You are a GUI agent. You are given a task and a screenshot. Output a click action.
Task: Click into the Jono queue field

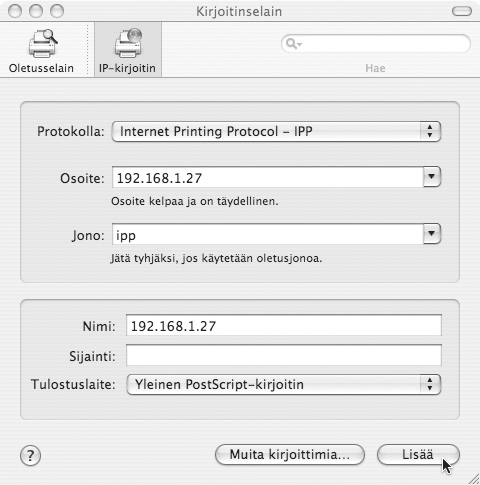[x=268, y=234]
